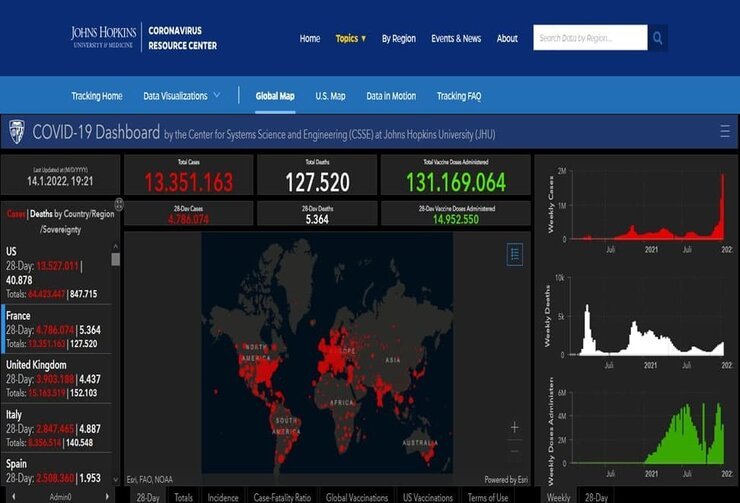Viewport: 740px width, 503px height.
Task: Click in the Search Data by Region field
Action: pyautogui.click(x=590, y=38)
